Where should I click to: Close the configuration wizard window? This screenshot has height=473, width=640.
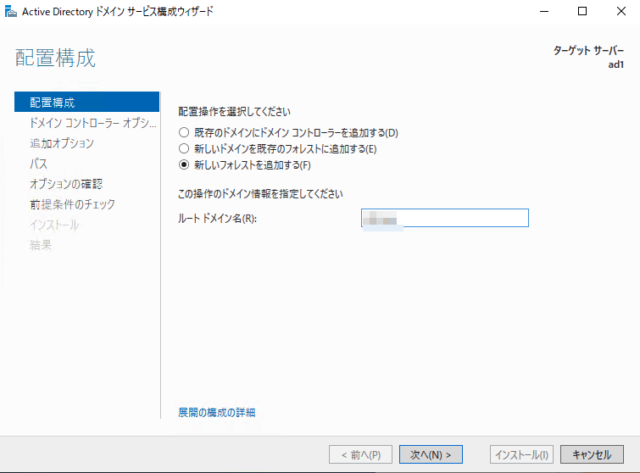[621, 11]
